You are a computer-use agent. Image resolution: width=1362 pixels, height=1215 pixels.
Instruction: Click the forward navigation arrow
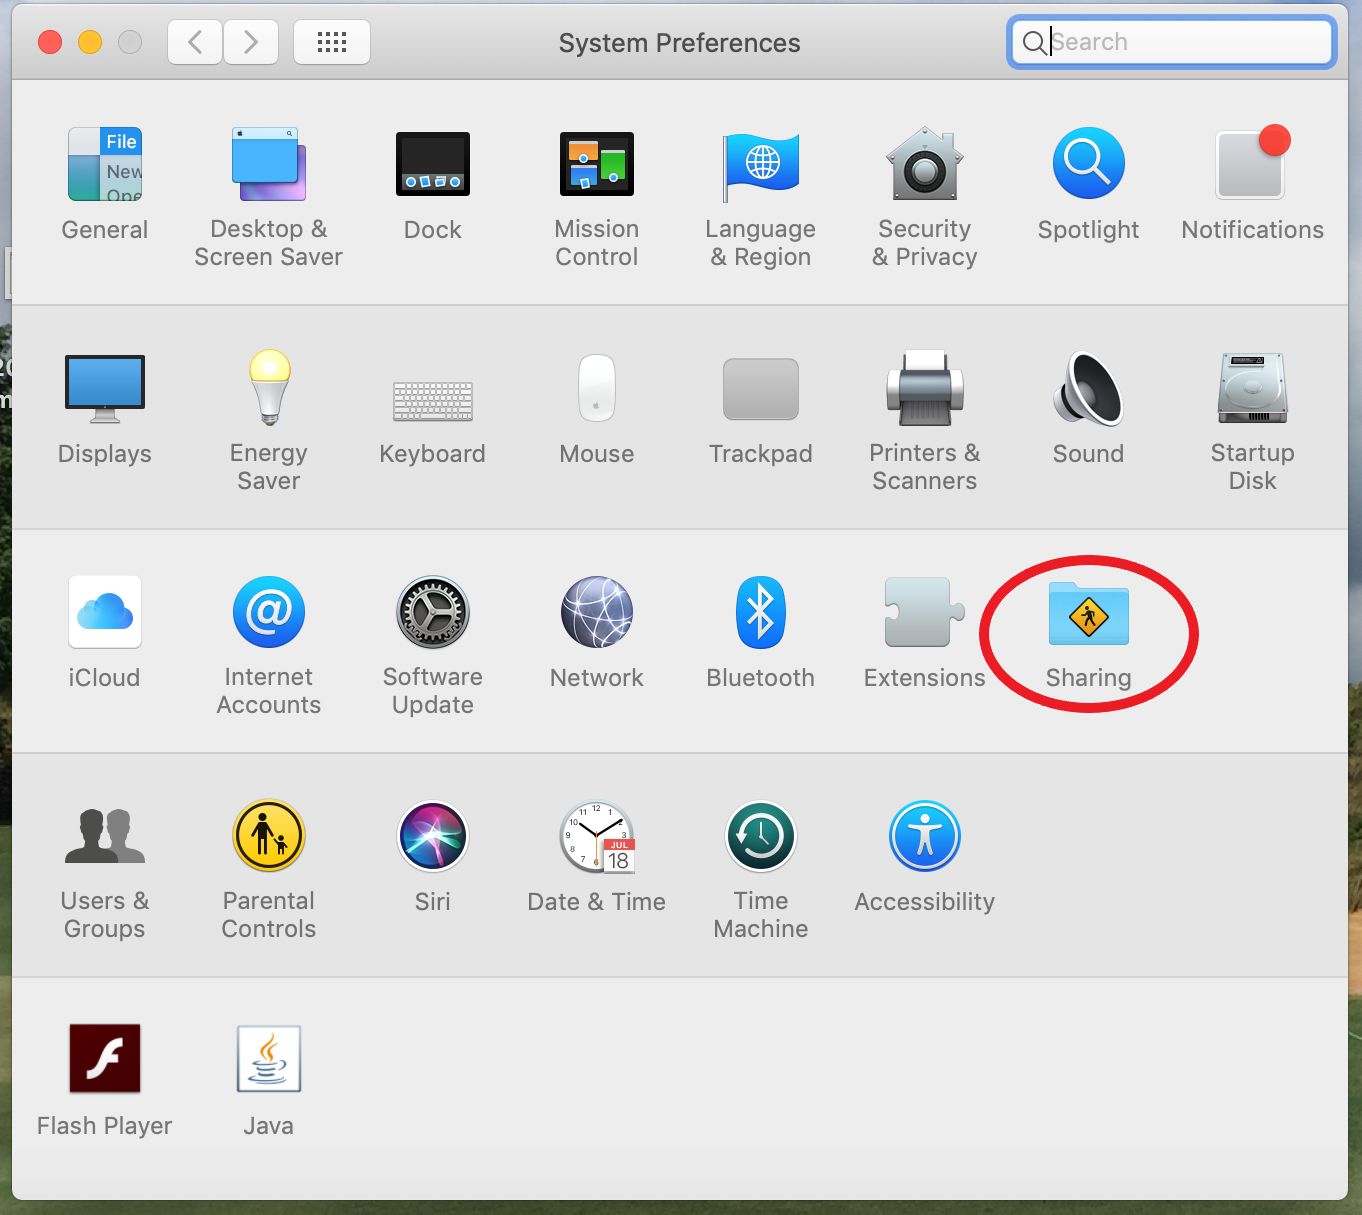coord(251,42)
